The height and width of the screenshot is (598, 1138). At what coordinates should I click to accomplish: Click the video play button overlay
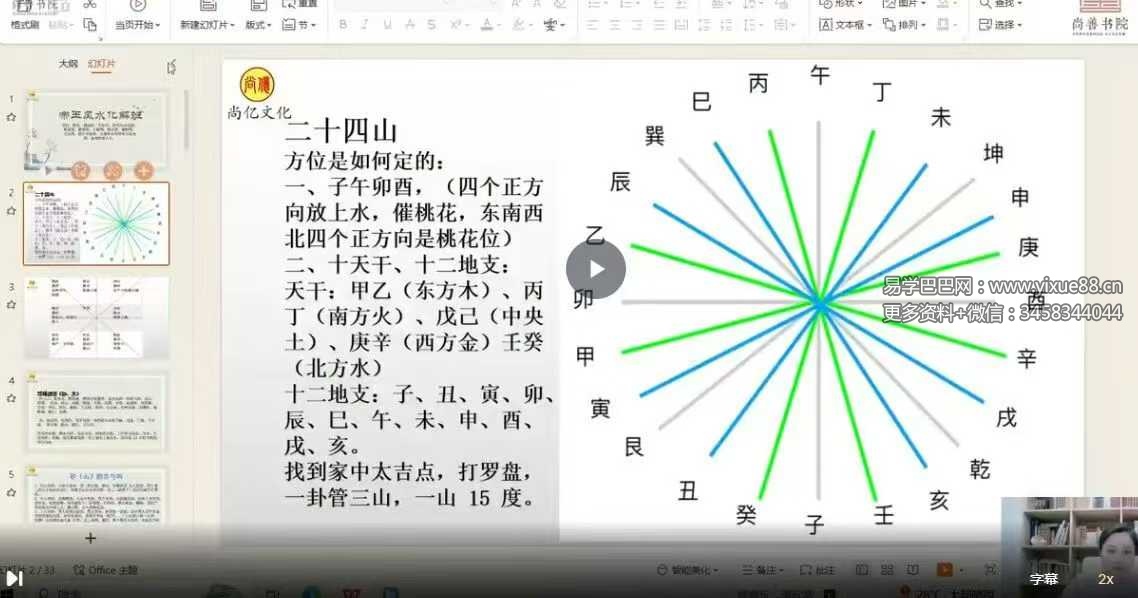(596, 269)
